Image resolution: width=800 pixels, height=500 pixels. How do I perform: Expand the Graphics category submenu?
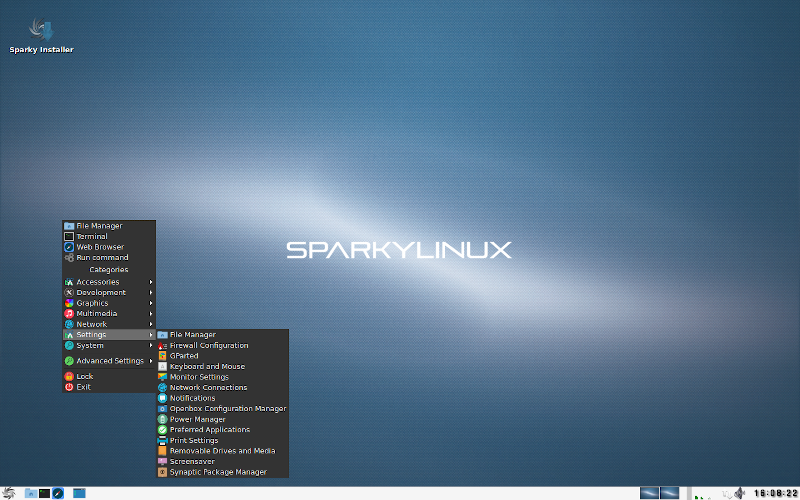click(x=109, y=303)
